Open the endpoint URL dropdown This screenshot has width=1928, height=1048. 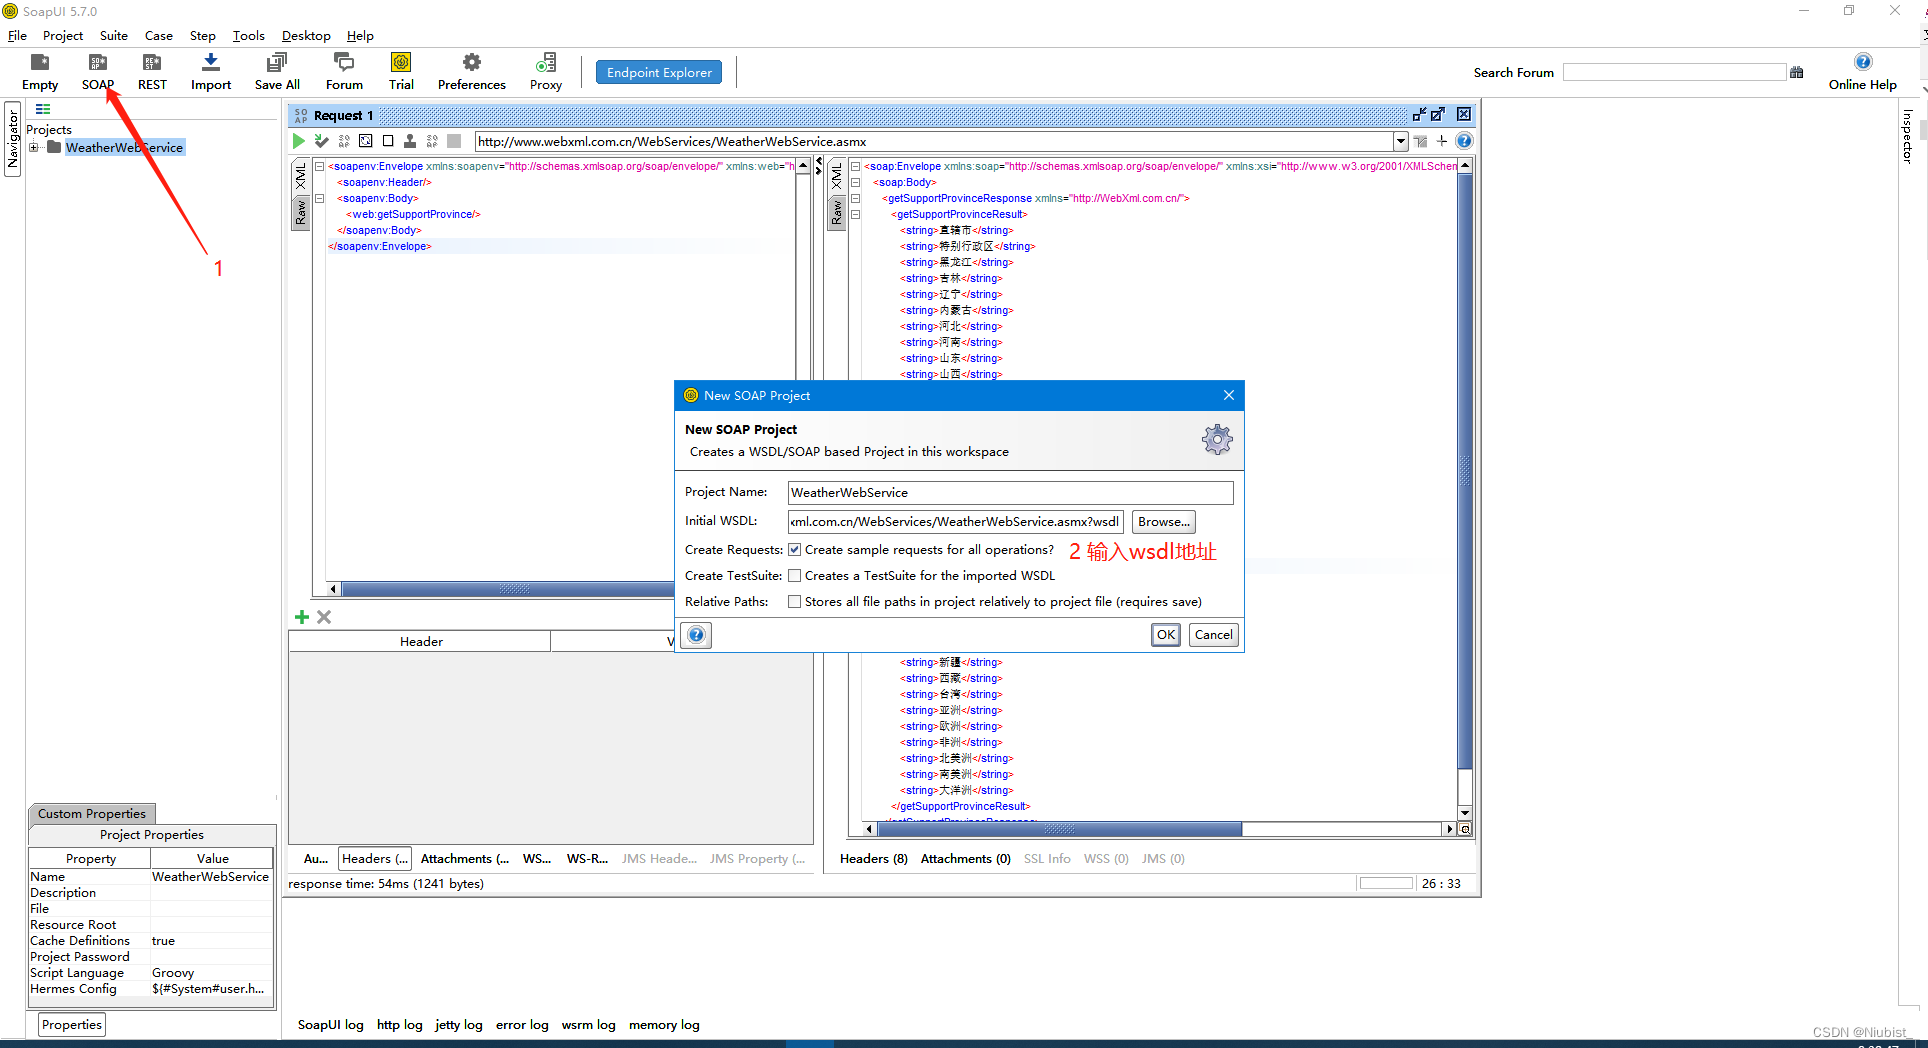[1402, 141]
